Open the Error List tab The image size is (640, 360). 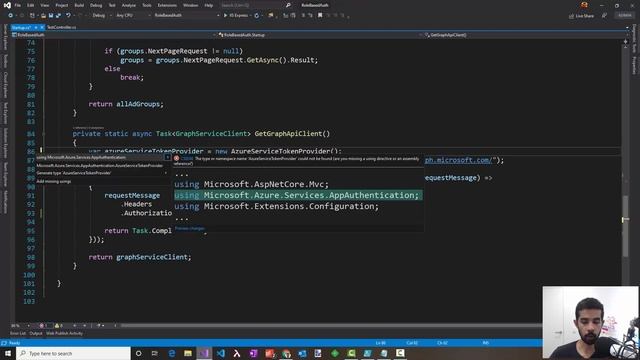[18, 333]
